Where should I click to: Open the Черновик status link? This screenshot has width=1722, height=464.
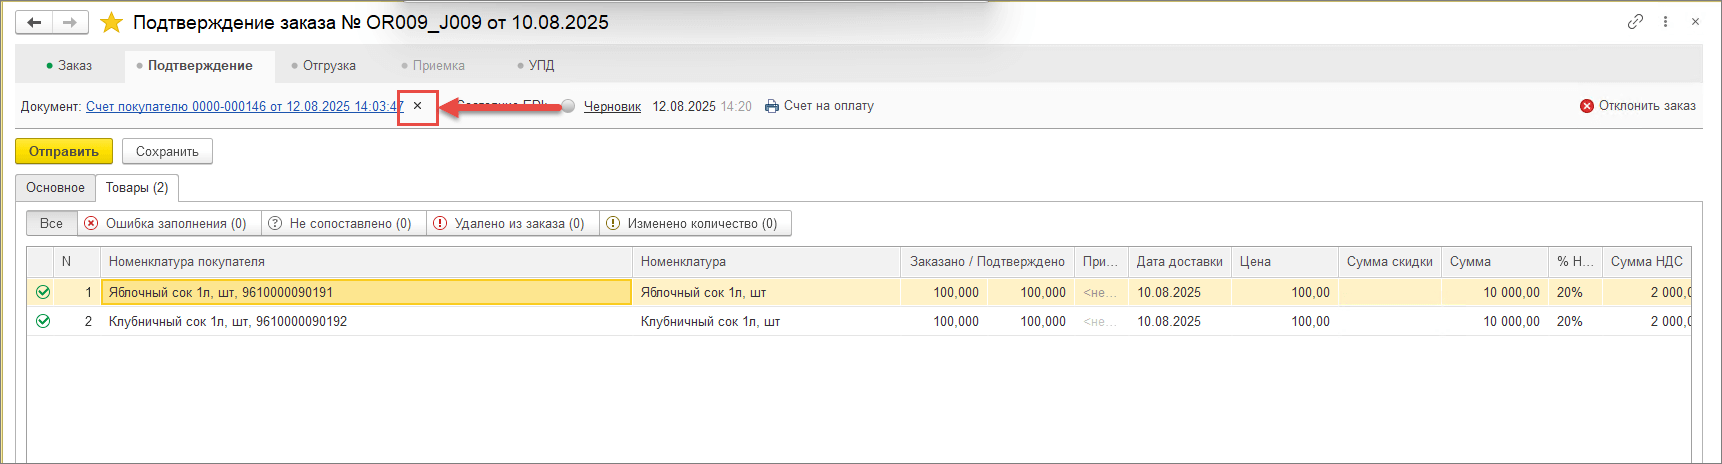[x=612, y=106]
